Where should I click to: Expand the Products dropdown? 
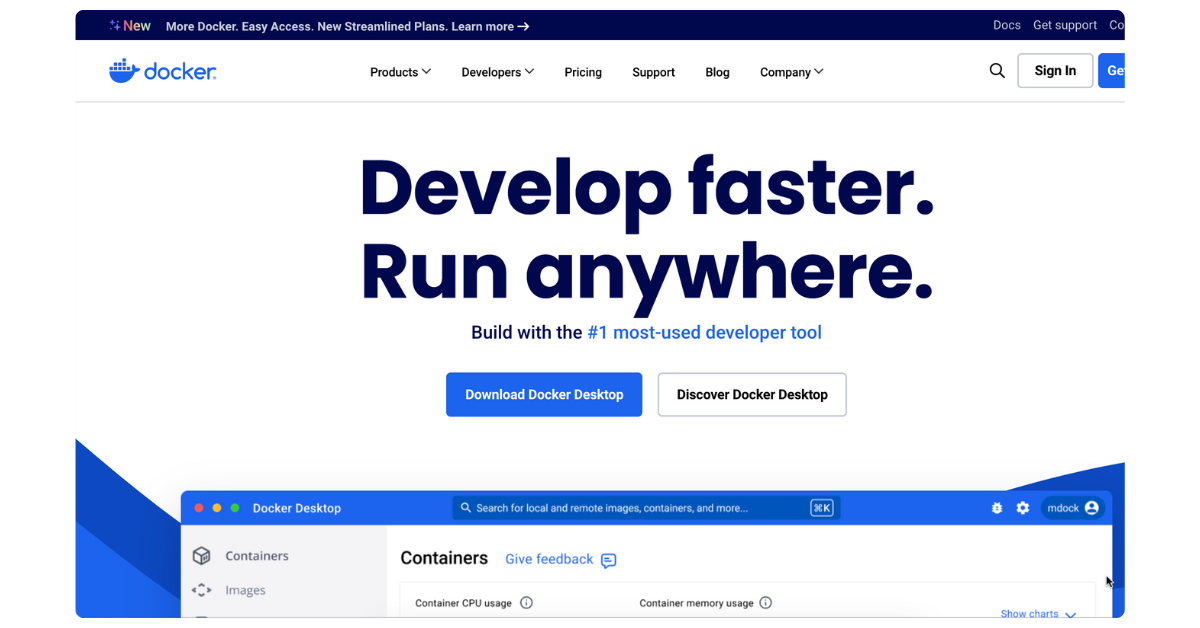400,72
